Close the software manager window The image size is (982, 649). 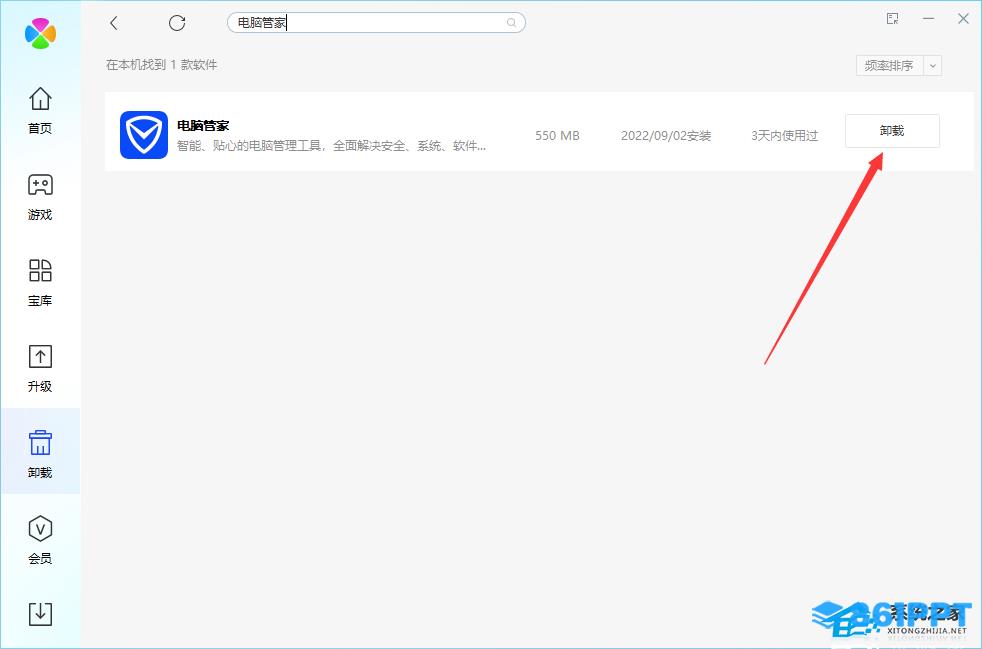click(963, 19)
